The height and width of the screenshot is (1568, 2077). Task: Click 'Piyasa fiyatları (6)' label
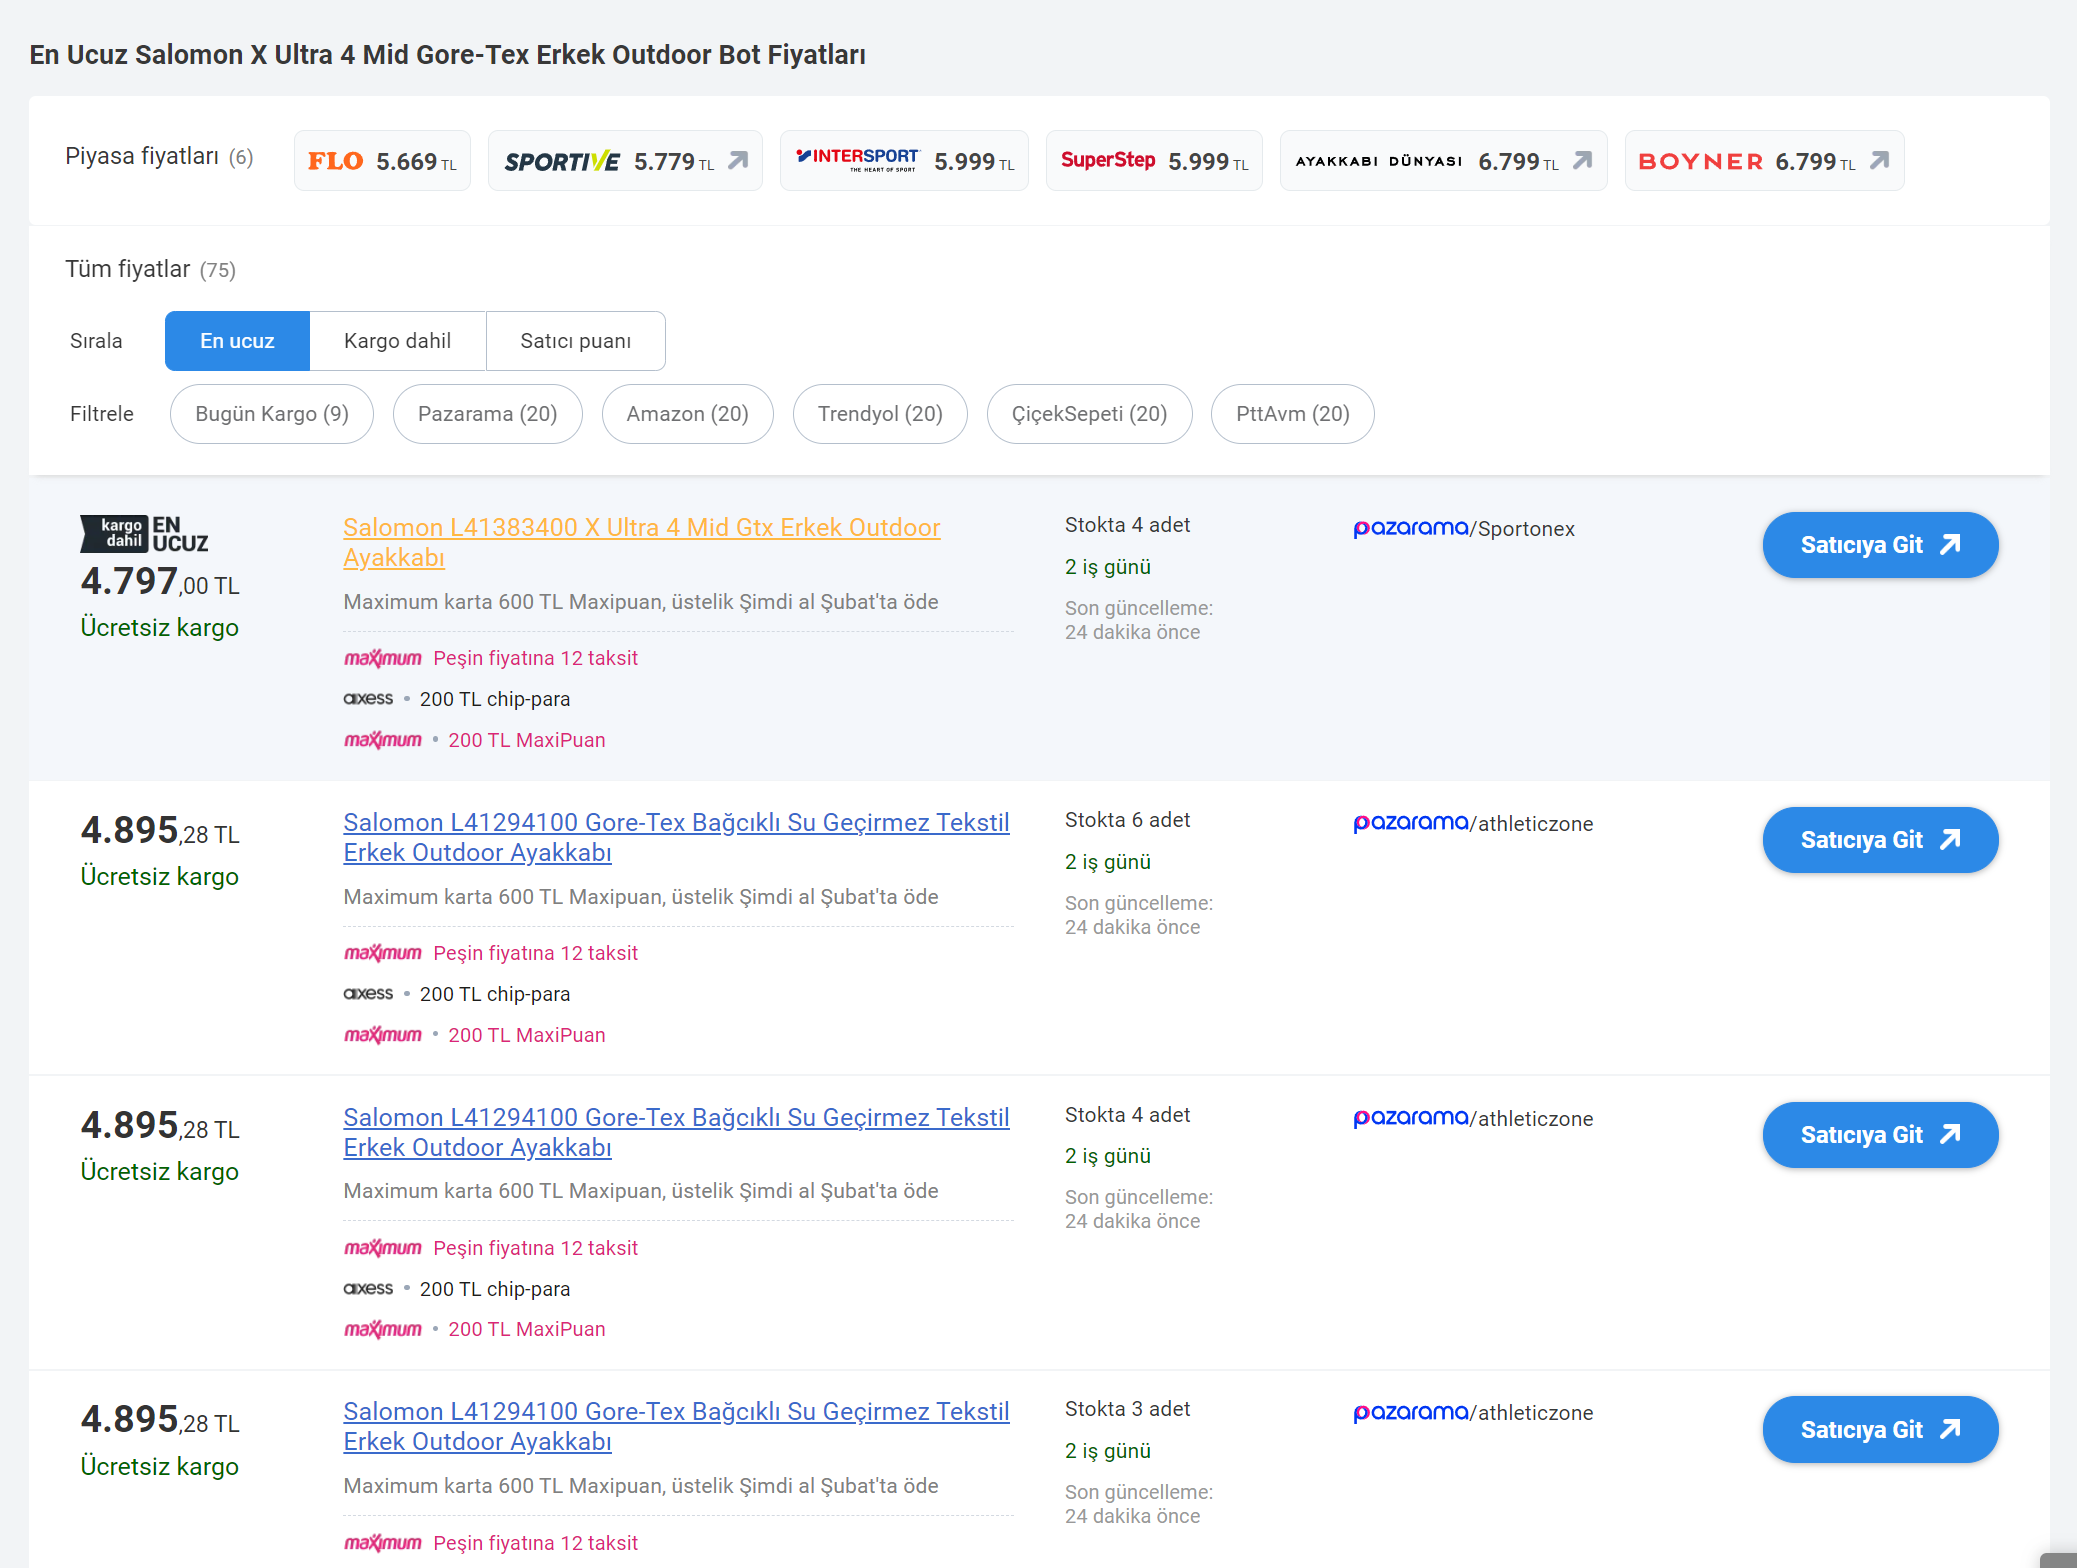160,156
